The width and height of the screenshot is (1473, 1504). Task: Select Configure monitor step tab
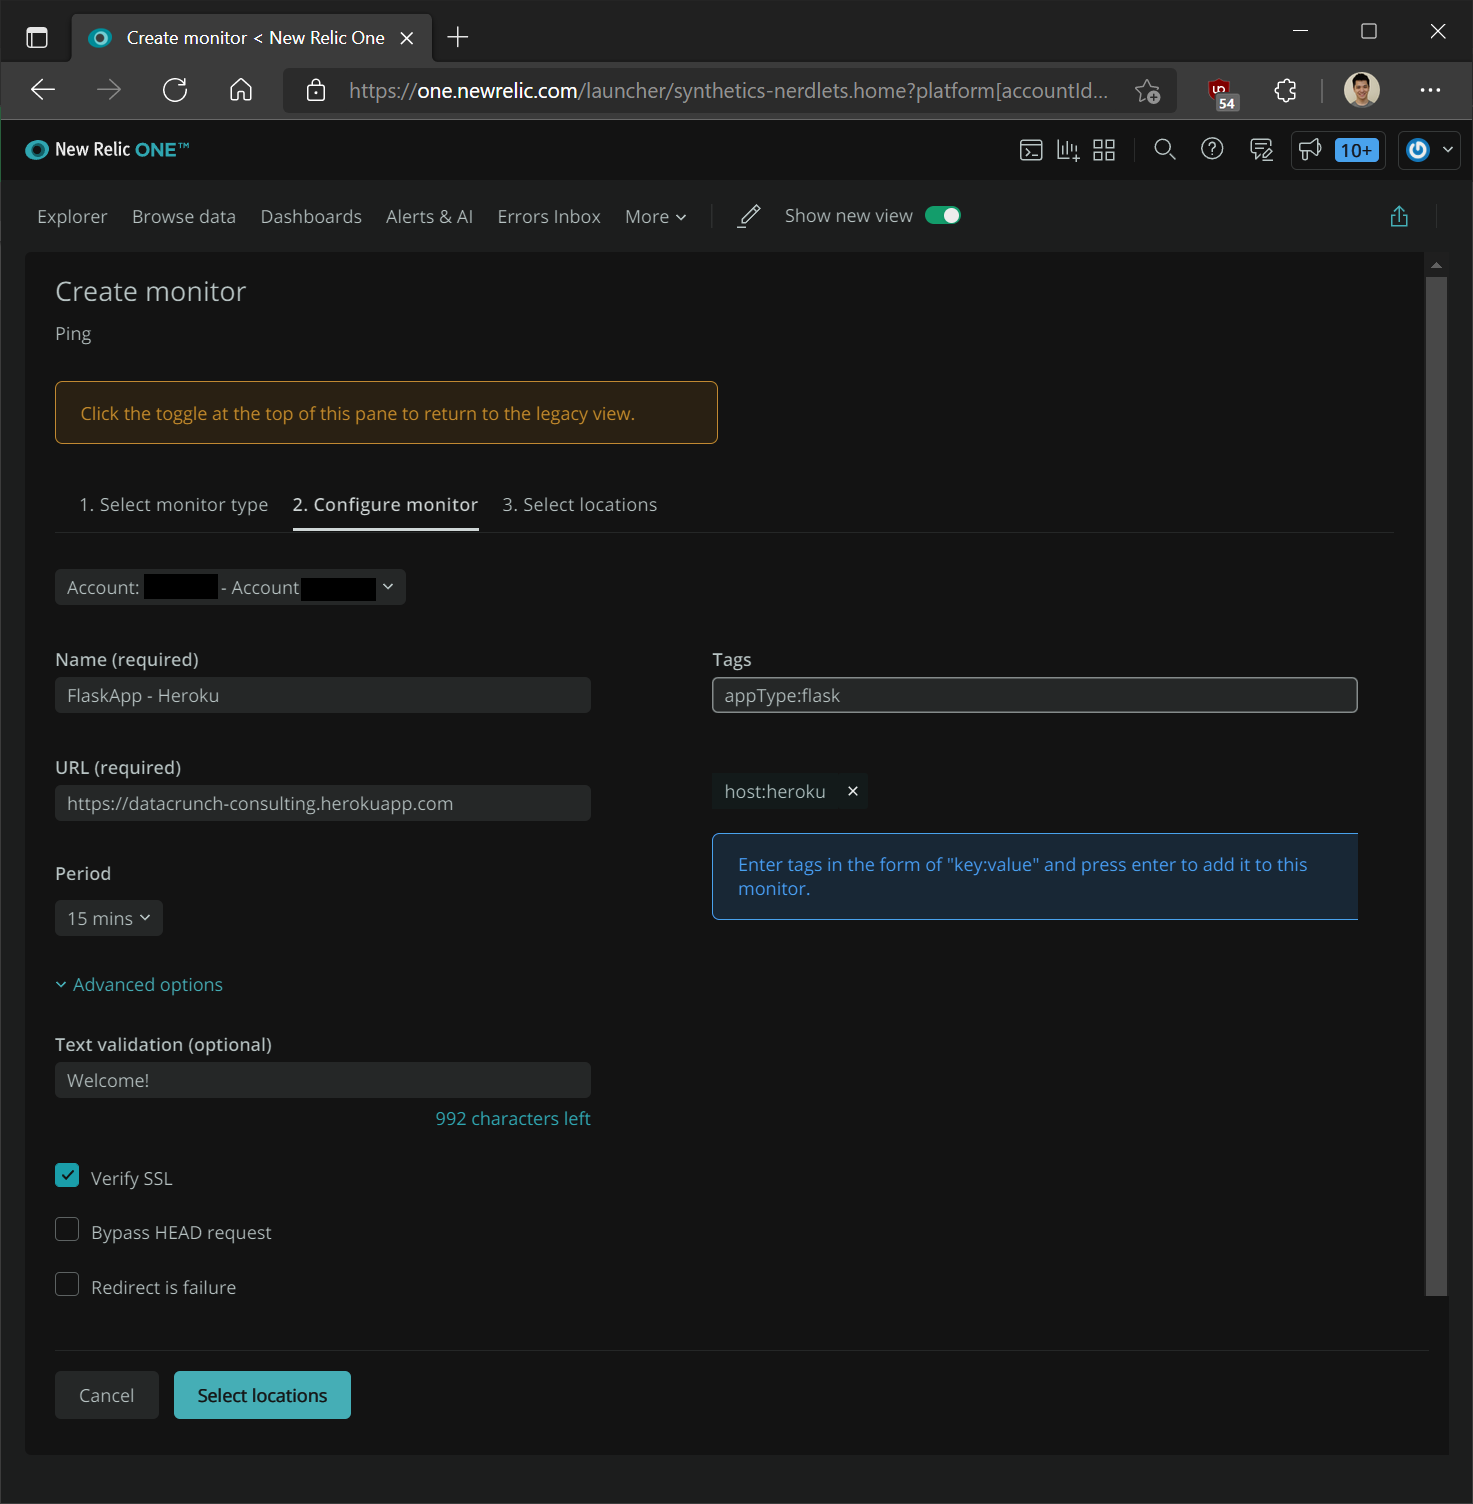pyautogui.click(x=385, y=505)
